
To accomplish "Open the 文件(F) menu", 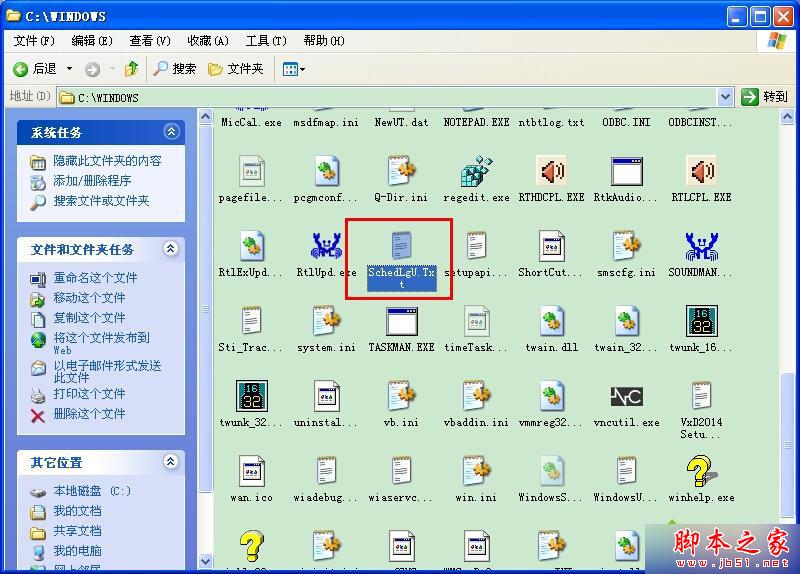I will click(34, 41).
